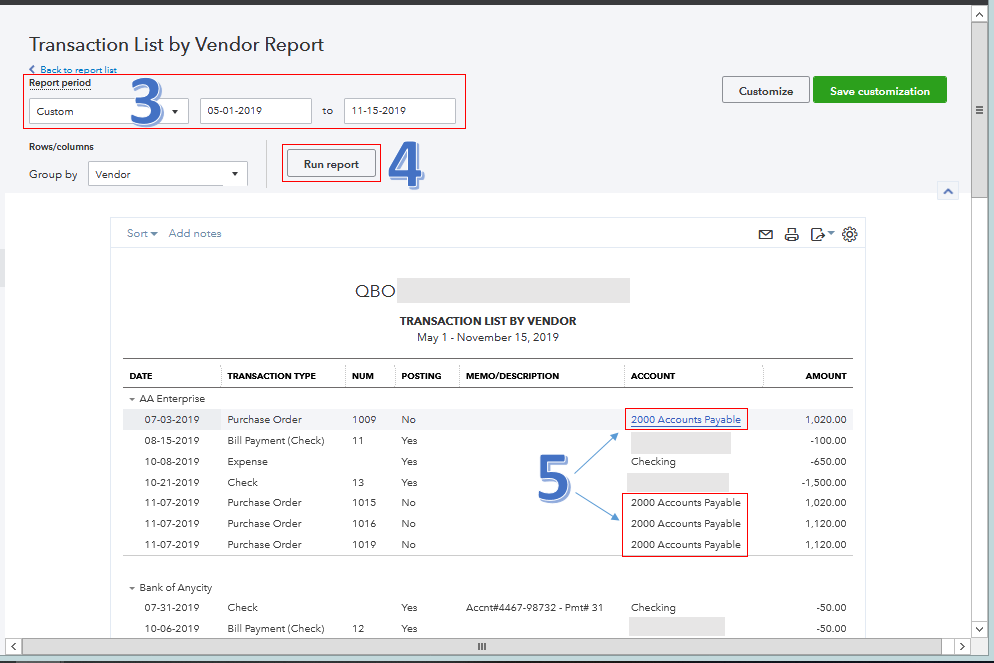This screenshot has height=663, width=994.
Task: Click the Run report button
Action: coord(330,162)
